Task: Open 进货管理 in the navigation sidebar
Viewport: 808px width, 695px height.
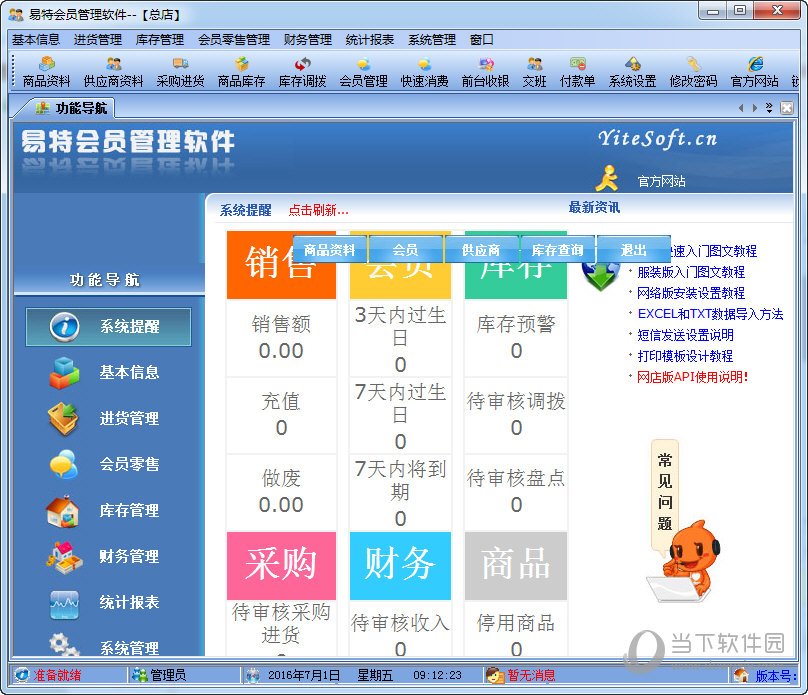Action: tap(129, 418)
